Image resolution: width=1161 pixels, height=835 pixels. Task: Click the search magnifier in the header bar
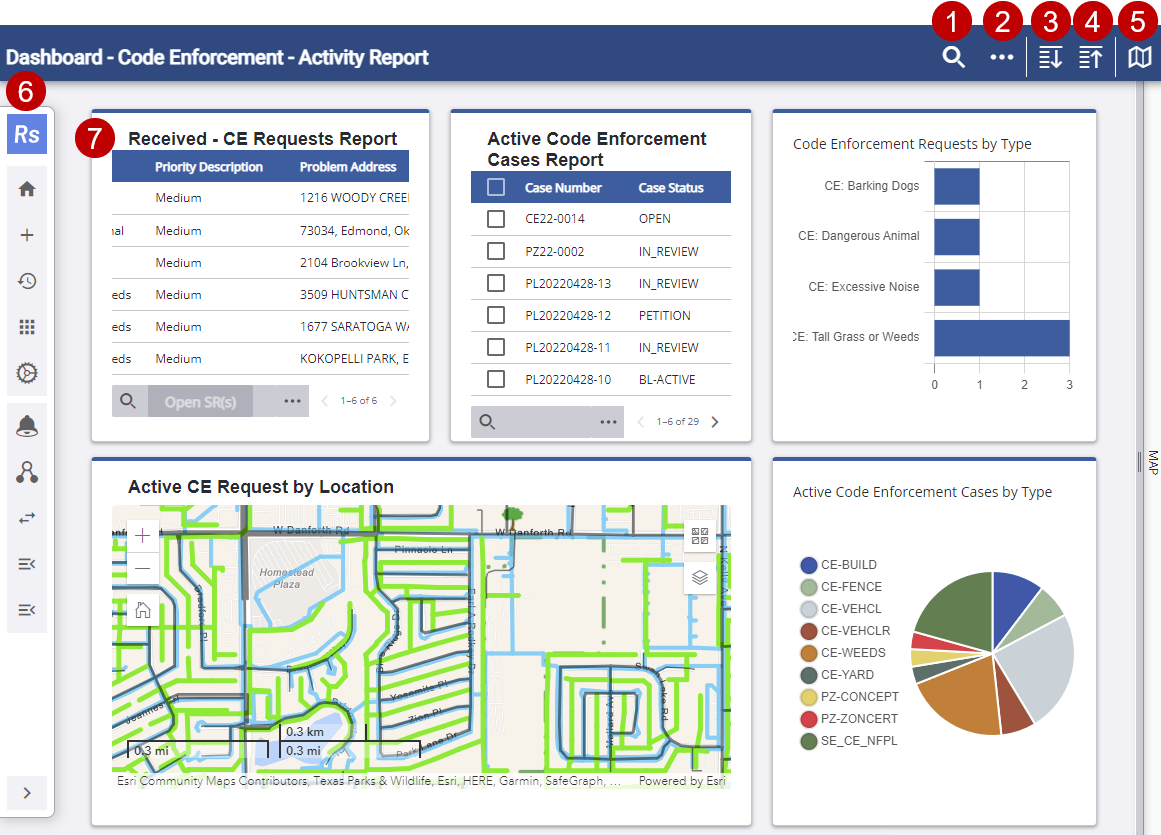[953, 58]
